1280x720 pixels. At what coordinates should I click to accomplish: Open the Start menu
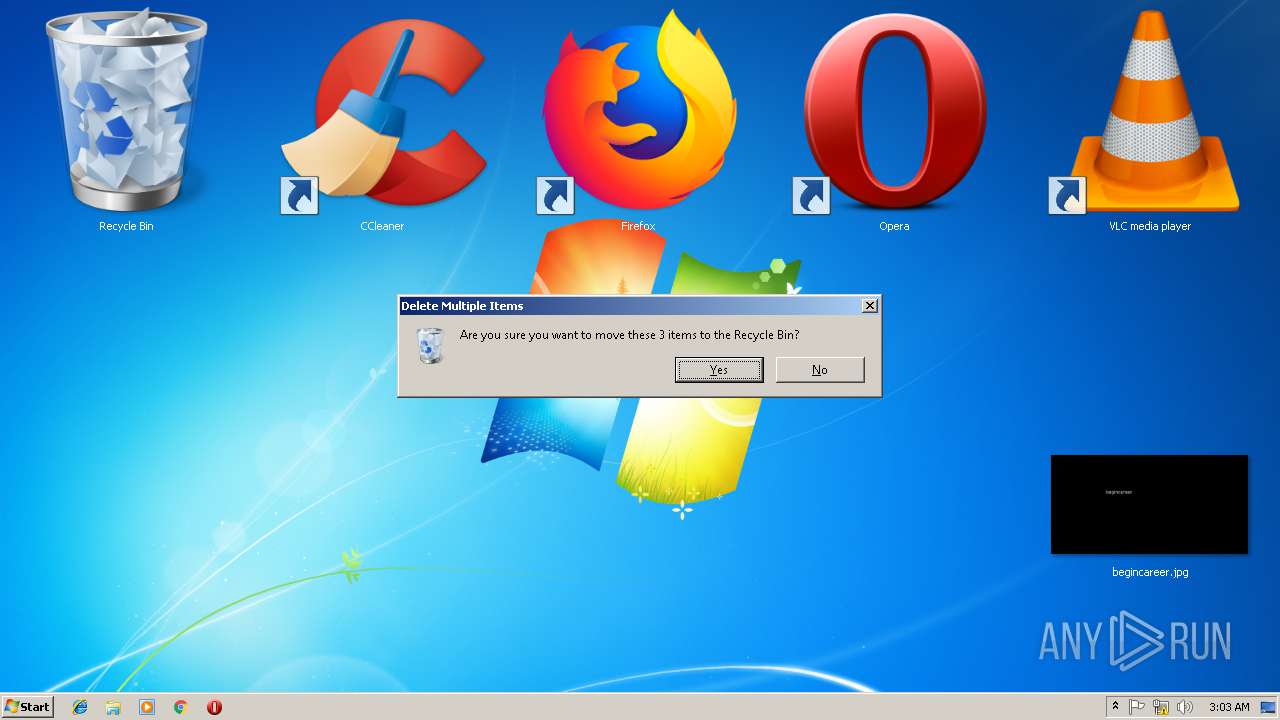[27, 707]
